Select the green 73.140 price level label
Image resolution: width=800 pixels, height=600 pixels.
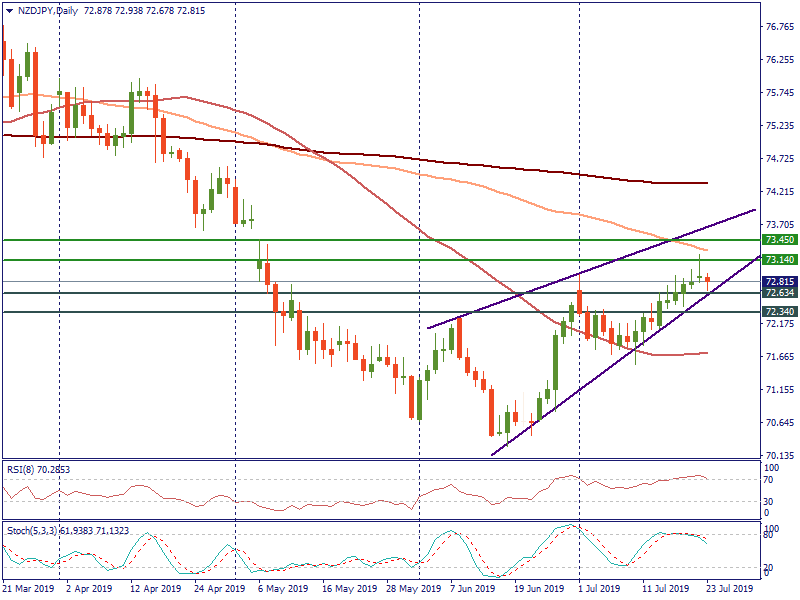778,260
